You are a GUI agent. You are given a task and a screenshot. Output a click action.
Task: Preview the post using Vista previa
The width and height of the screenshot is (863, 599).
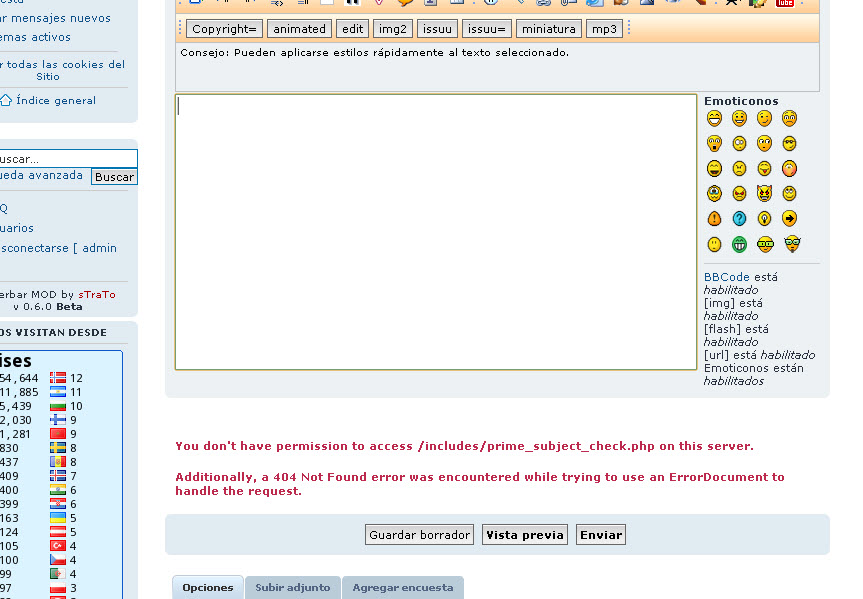(x=524, y=534)
